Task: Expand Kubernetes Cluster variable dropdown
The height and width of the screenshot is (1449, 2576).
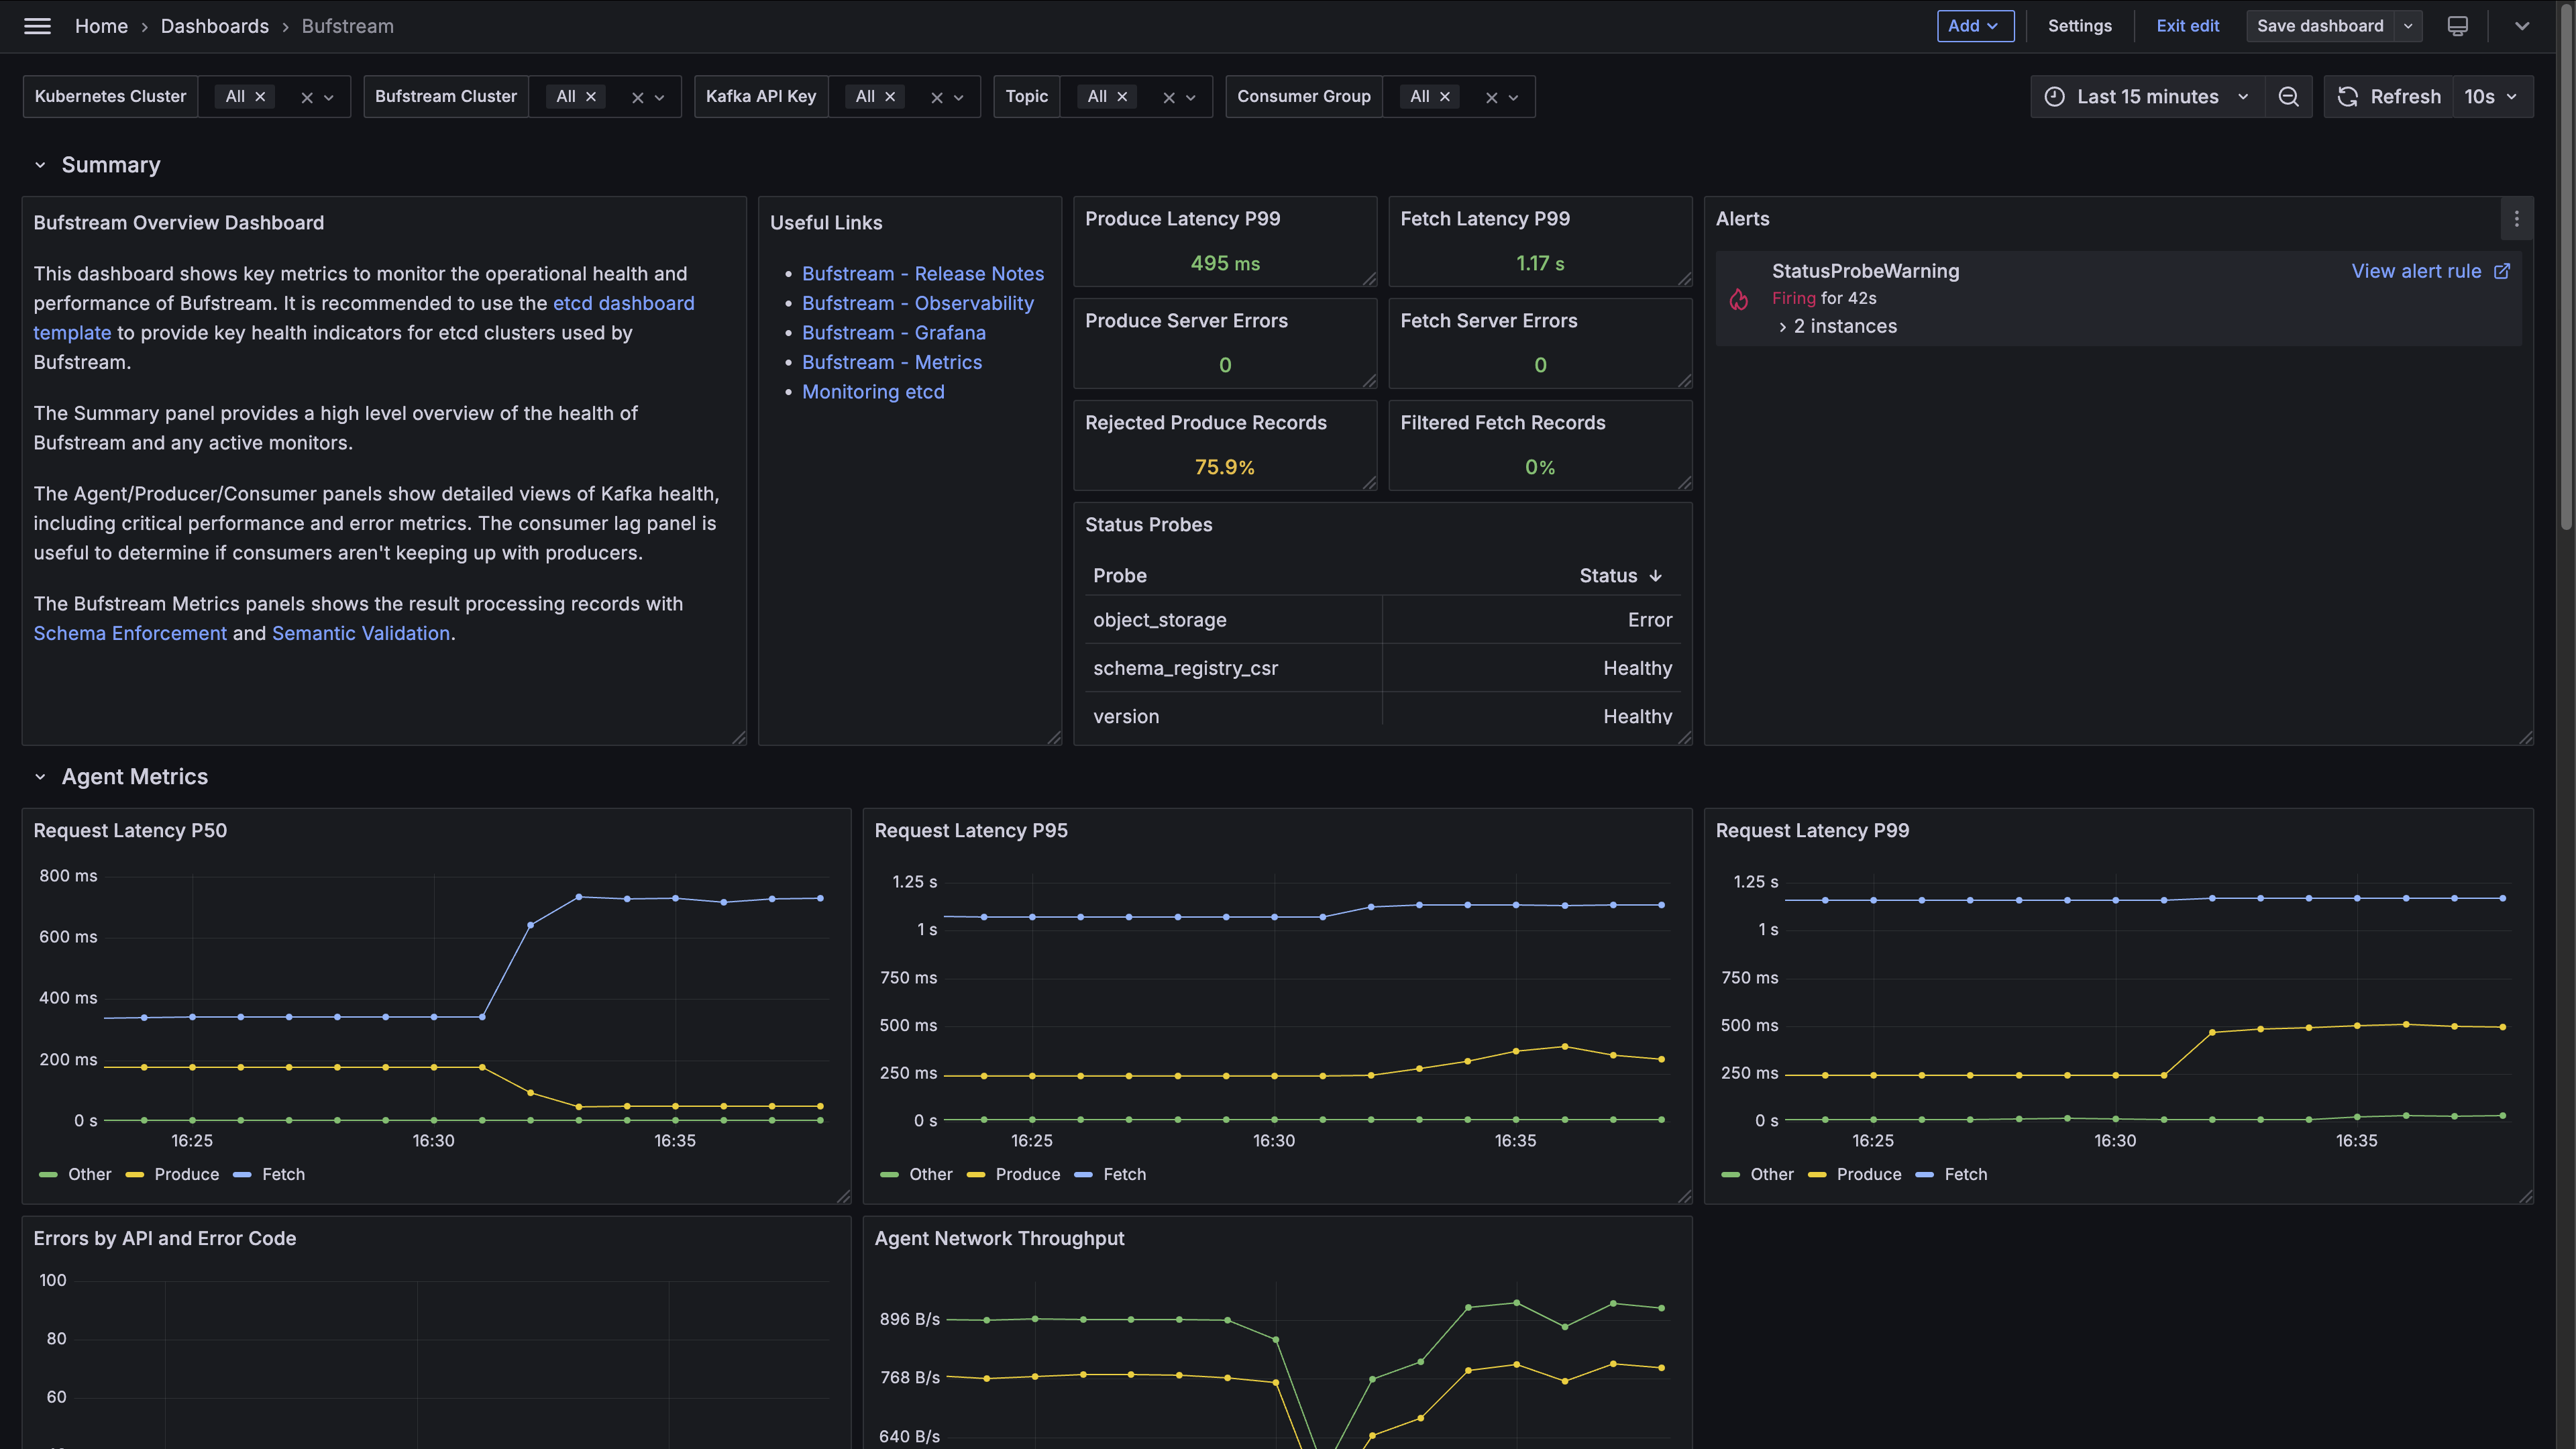Action: 329,97
